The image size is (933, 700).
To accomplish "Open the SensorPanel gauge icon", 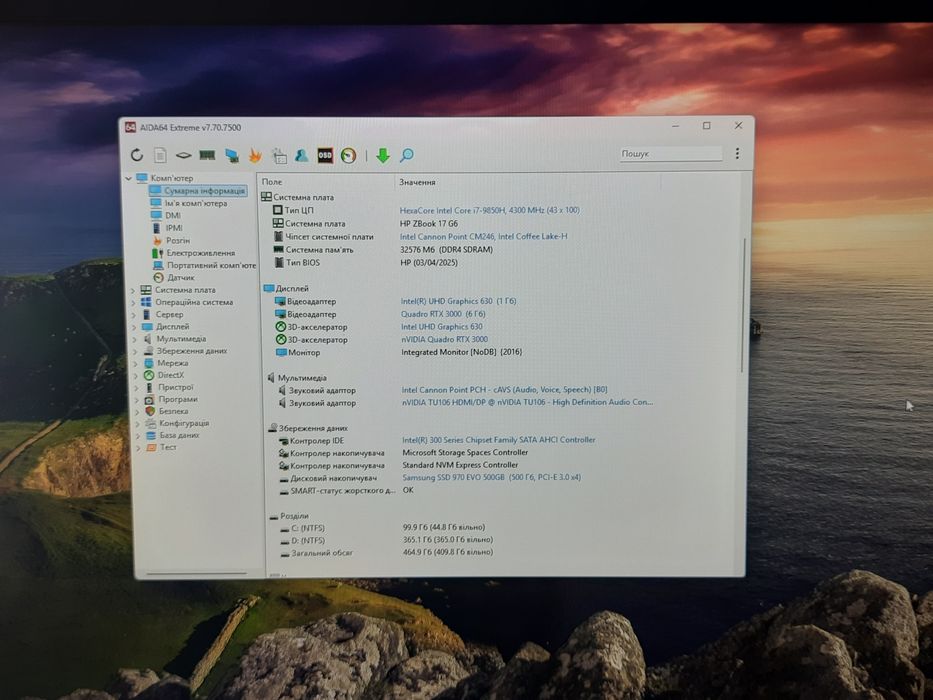I will click(348, 156).
